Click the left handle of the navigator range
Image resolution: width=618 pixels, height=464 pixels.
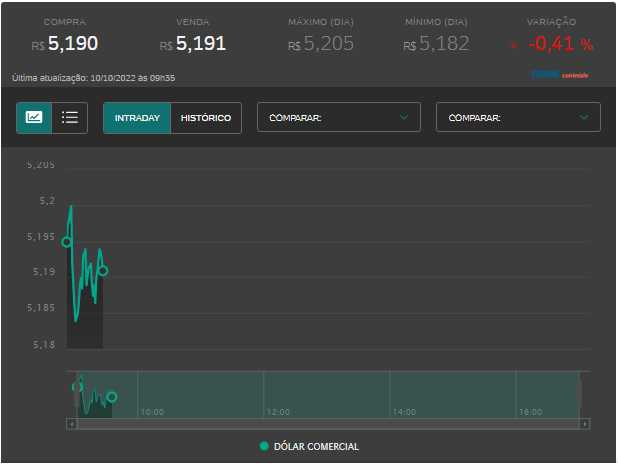point(75,394)
